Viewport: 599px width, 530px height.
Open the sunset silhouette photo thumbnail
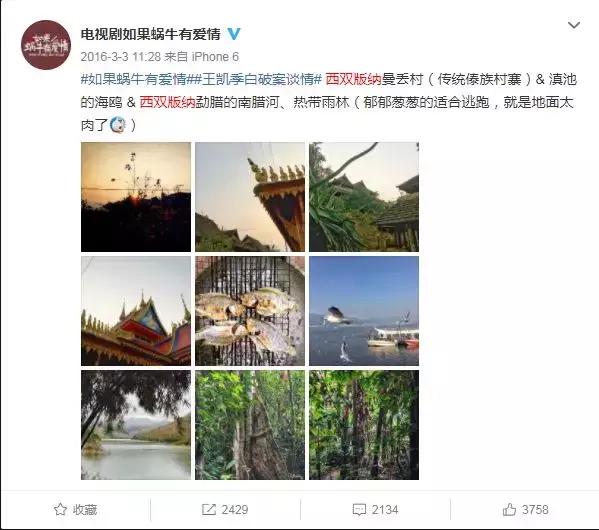pyautogui.click(x=136, y=197)
